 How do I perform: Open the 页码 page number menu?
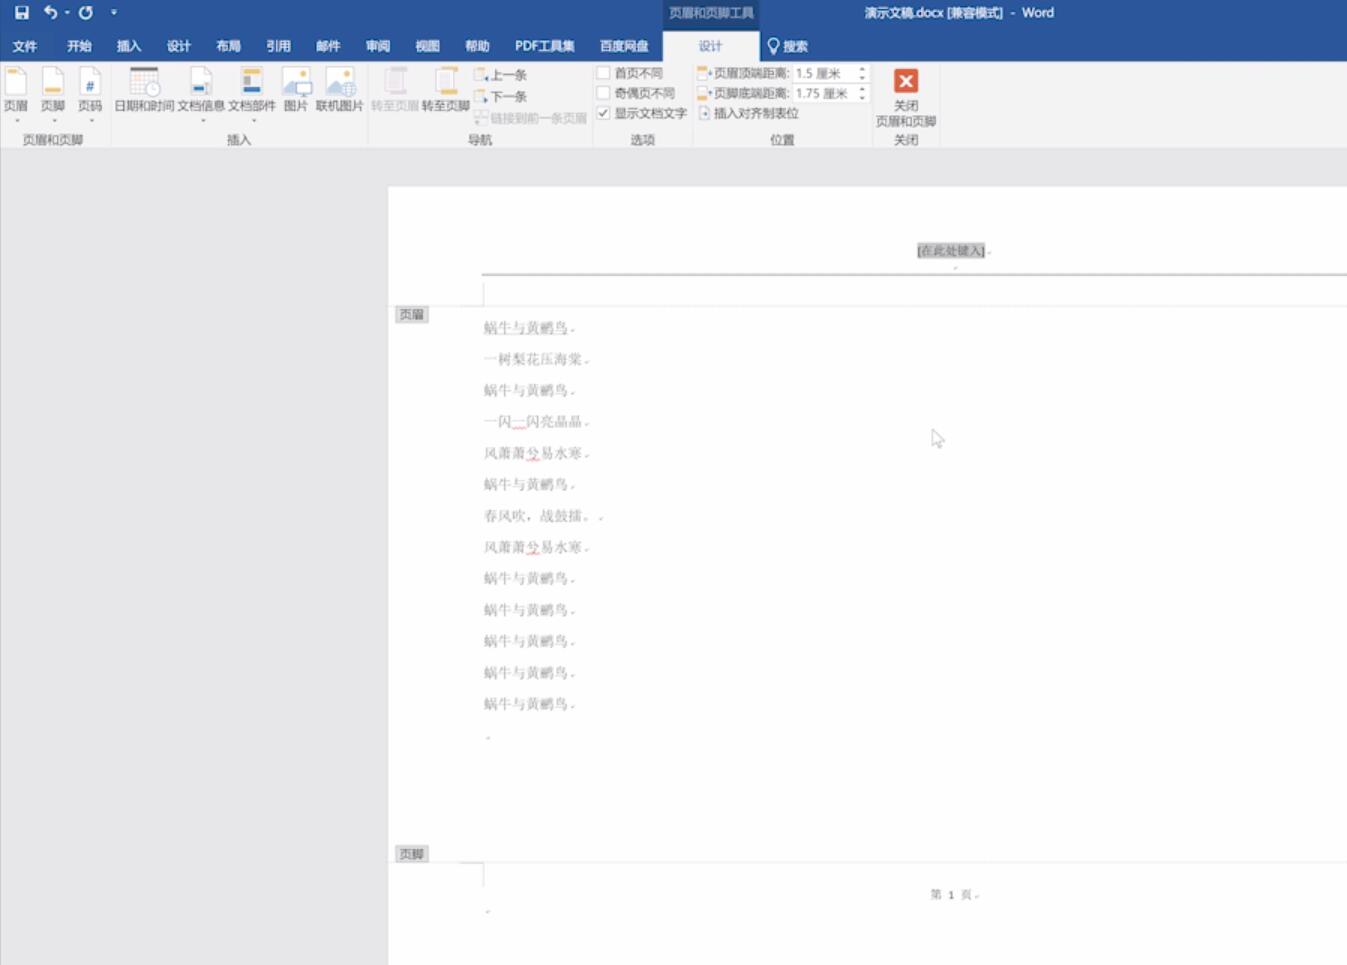click(90, 92)
